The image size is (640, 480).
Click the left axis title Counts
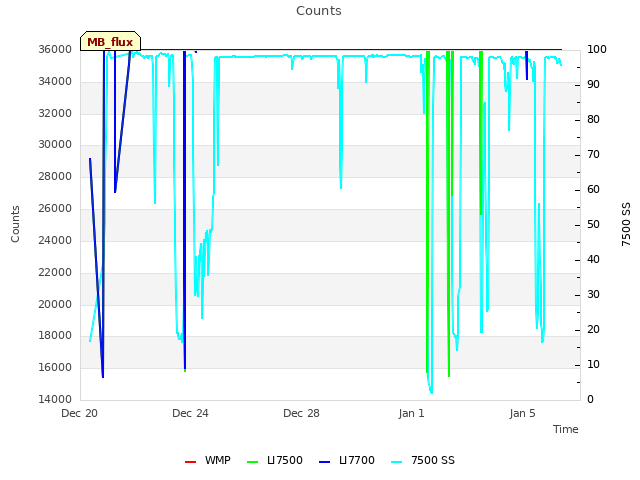click(15, 224)
